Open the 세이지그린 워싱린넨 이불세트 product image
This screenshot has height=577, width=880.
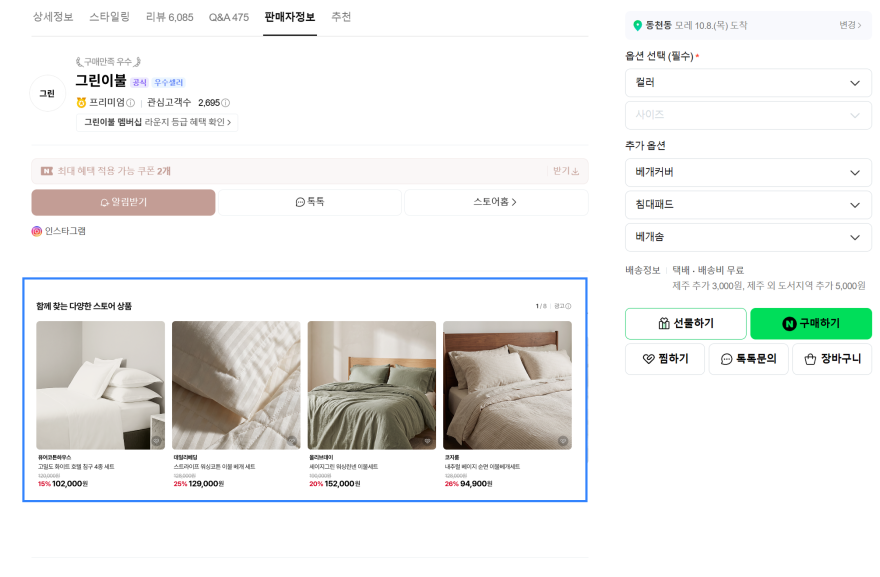click(x=372, y=385)
